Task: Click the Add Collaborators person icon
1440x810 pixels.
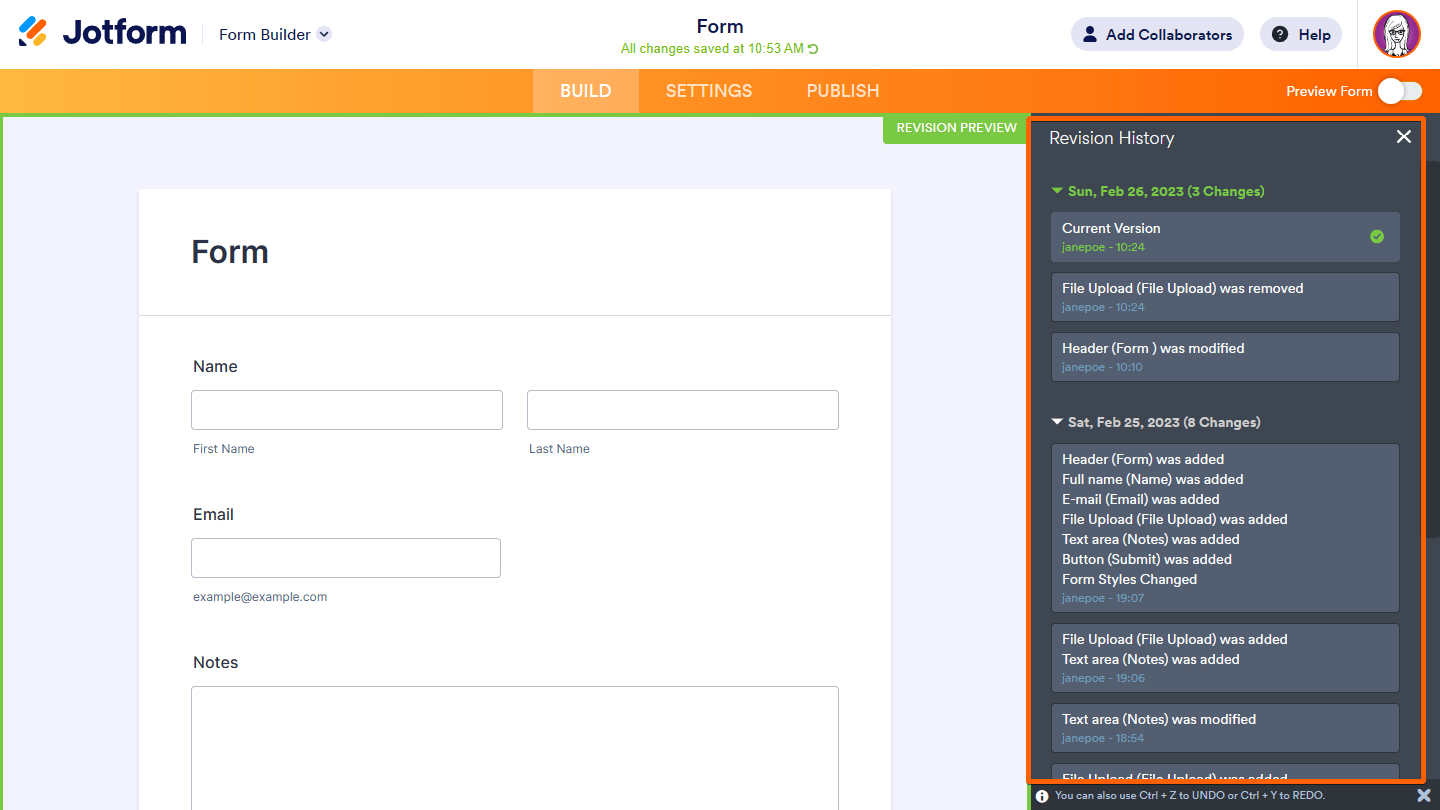Action: 1089,34
